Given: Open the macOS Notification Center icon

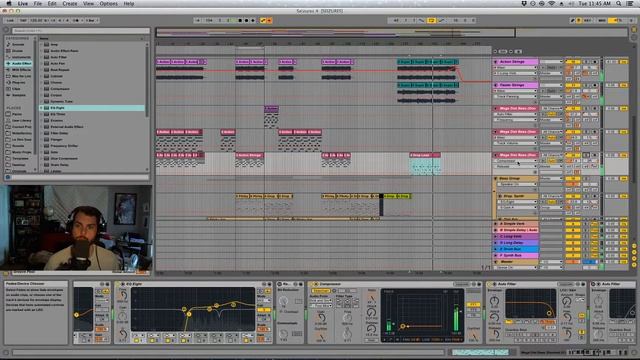Looking at the screenshot, I should 631,4.
